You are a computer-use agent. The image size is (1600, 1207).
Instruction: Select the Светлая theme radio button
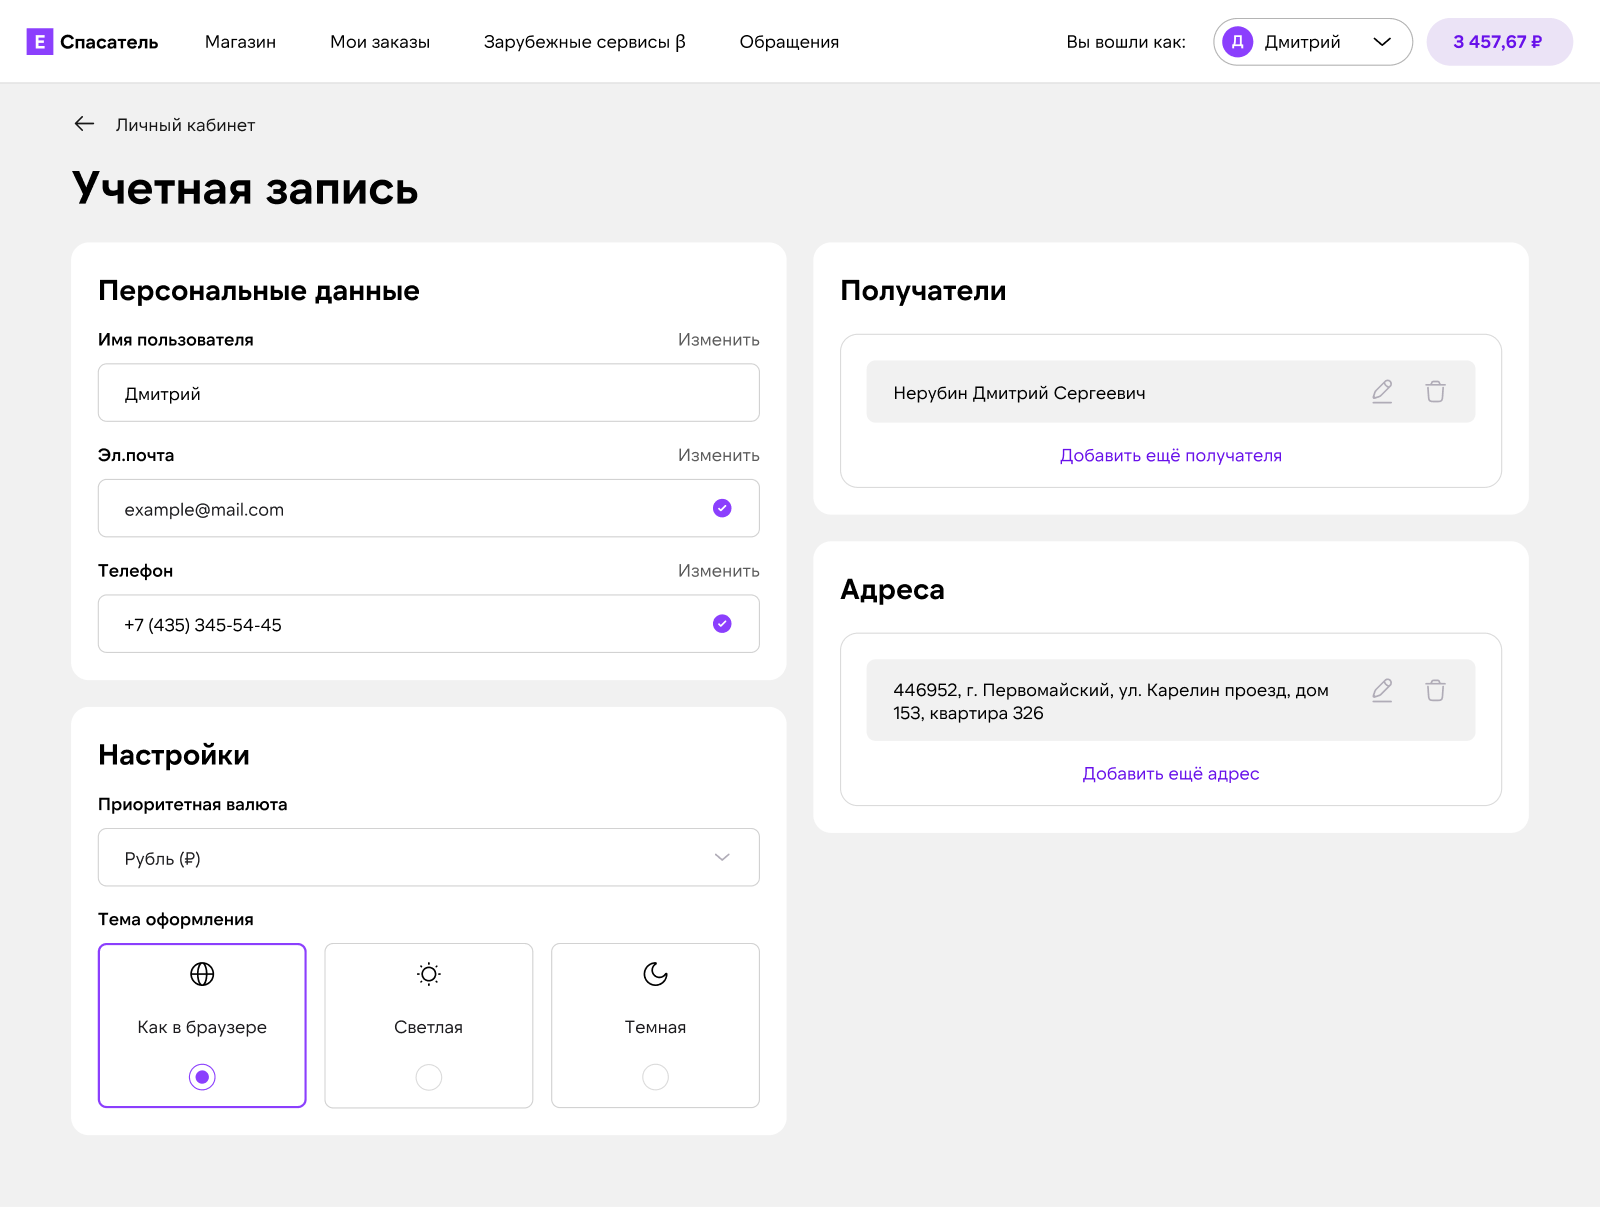pyautogui.click(x=429, y=1077)
